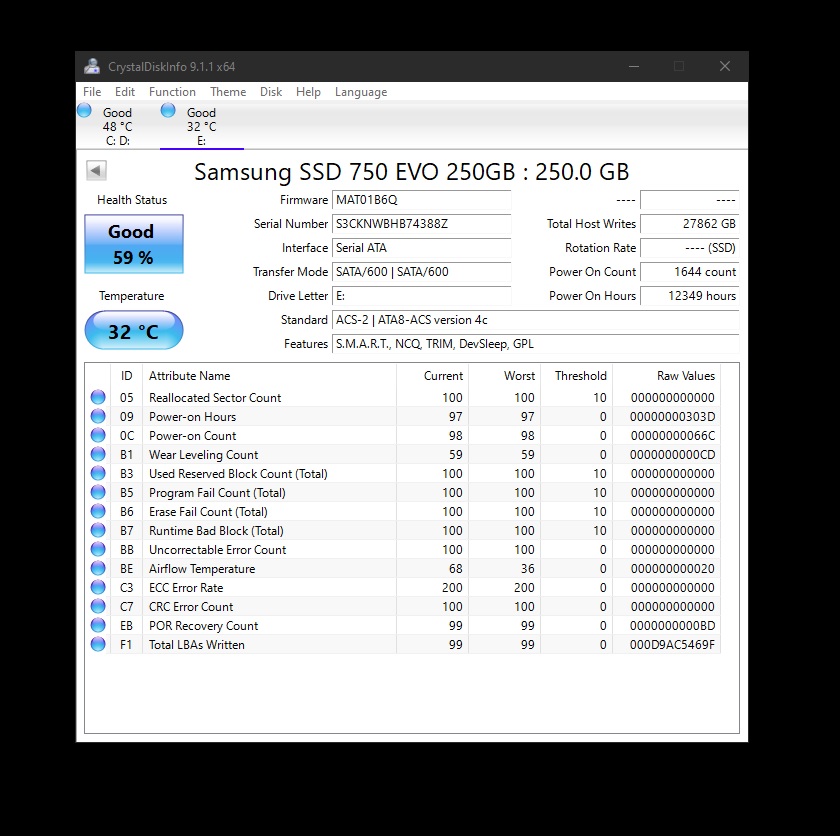Click status orb for Power-on Count row
This screenshot has width=840, height=836.
pos(98,435)
